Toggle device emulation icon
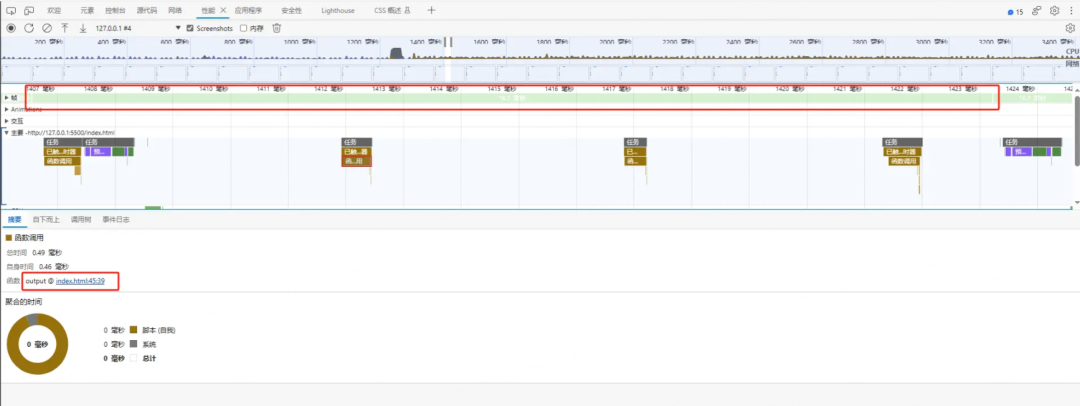This screenshot has width=1080, height=406. point(29,11)
